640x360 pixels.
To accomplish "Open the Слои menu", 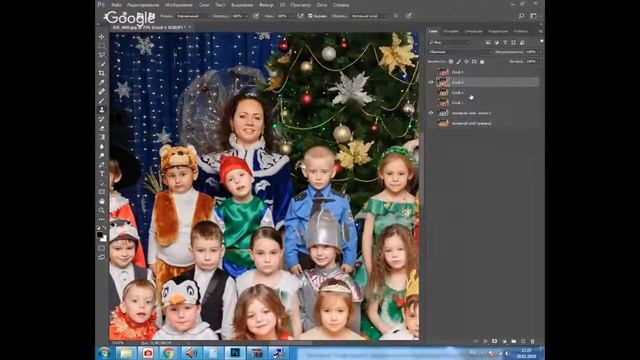I will coord(204,5).
